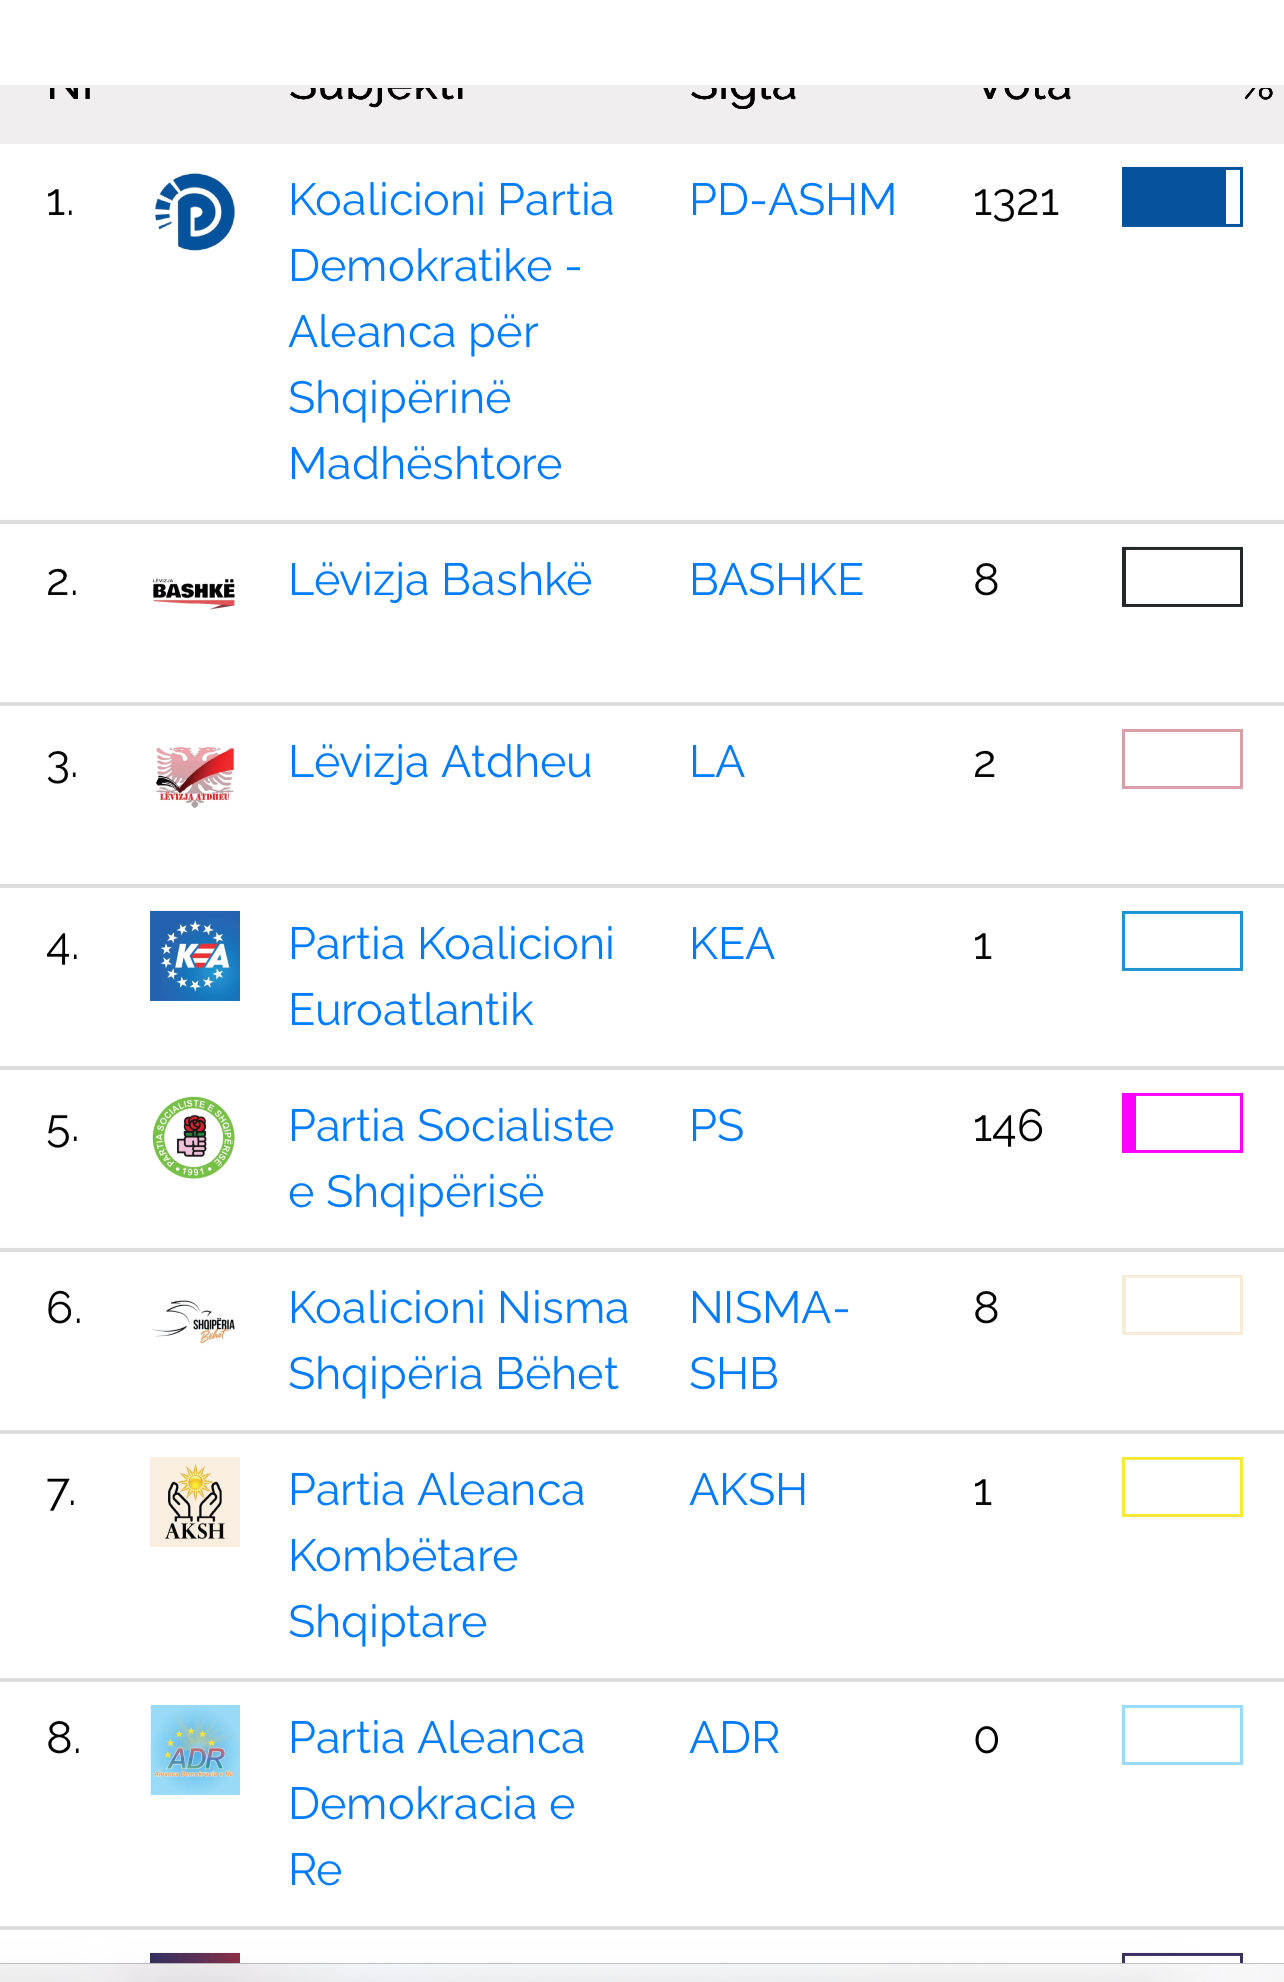Open the Lëvizja Bashkë subject link
Image resolution: width=1284 pixels, height=1982 pixels.
tap(440, 580)
